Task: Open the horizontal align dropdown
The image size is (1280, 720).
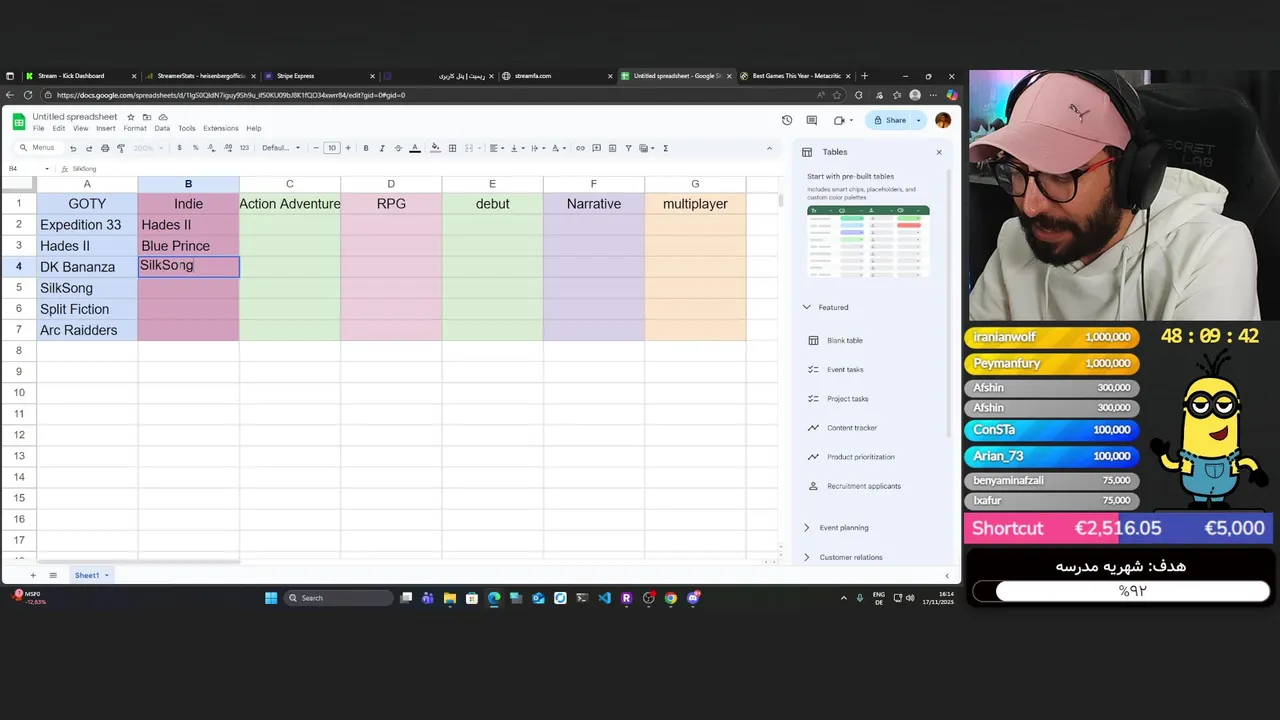Action: tap(496, 148)
